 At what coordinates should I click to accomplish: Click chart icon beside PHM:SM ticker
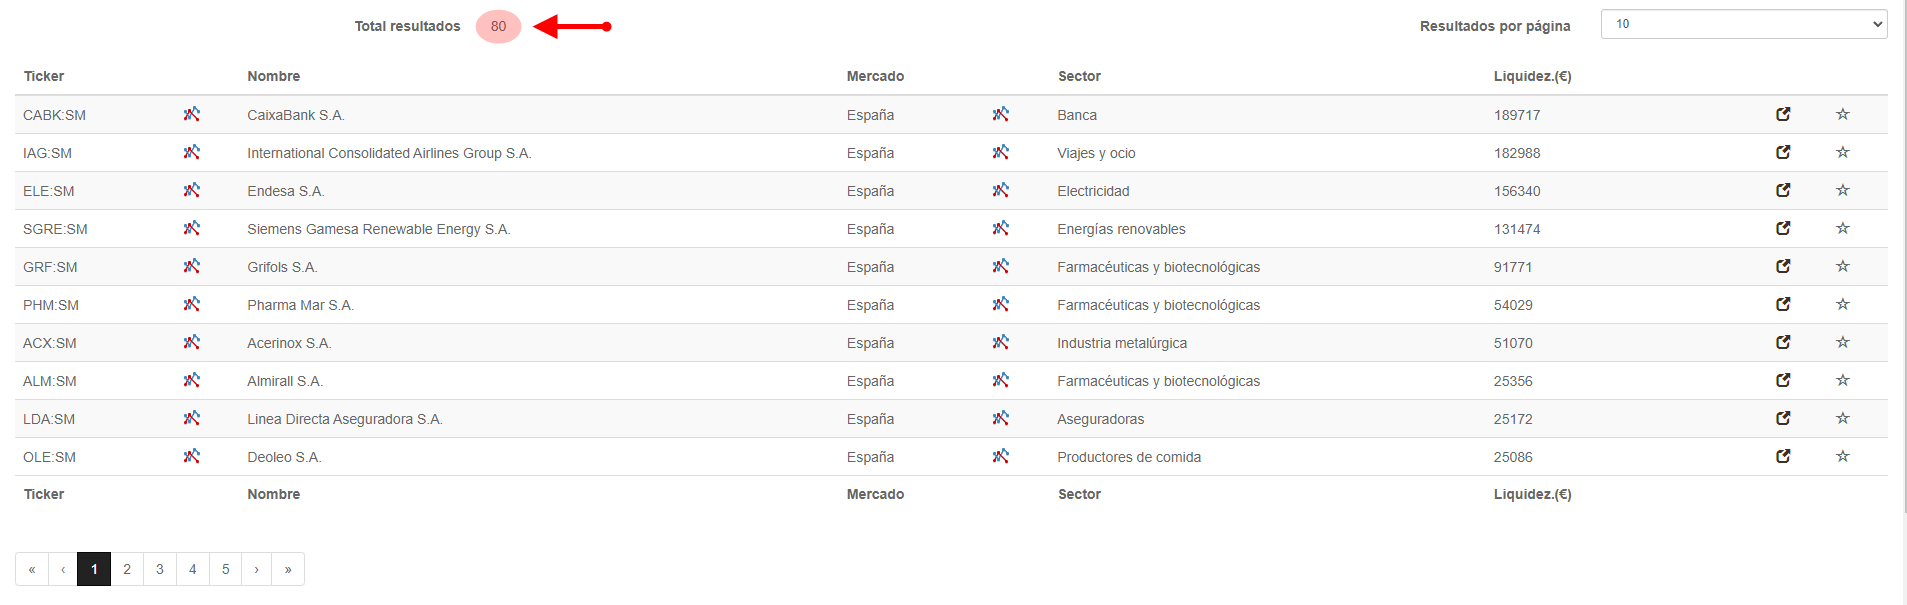tap(191, 304)
